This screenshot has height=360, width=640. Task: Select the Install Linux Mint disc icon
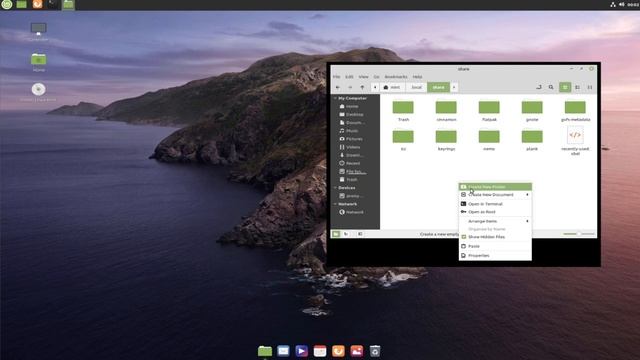pyautogui.click(x=38, y=92)
